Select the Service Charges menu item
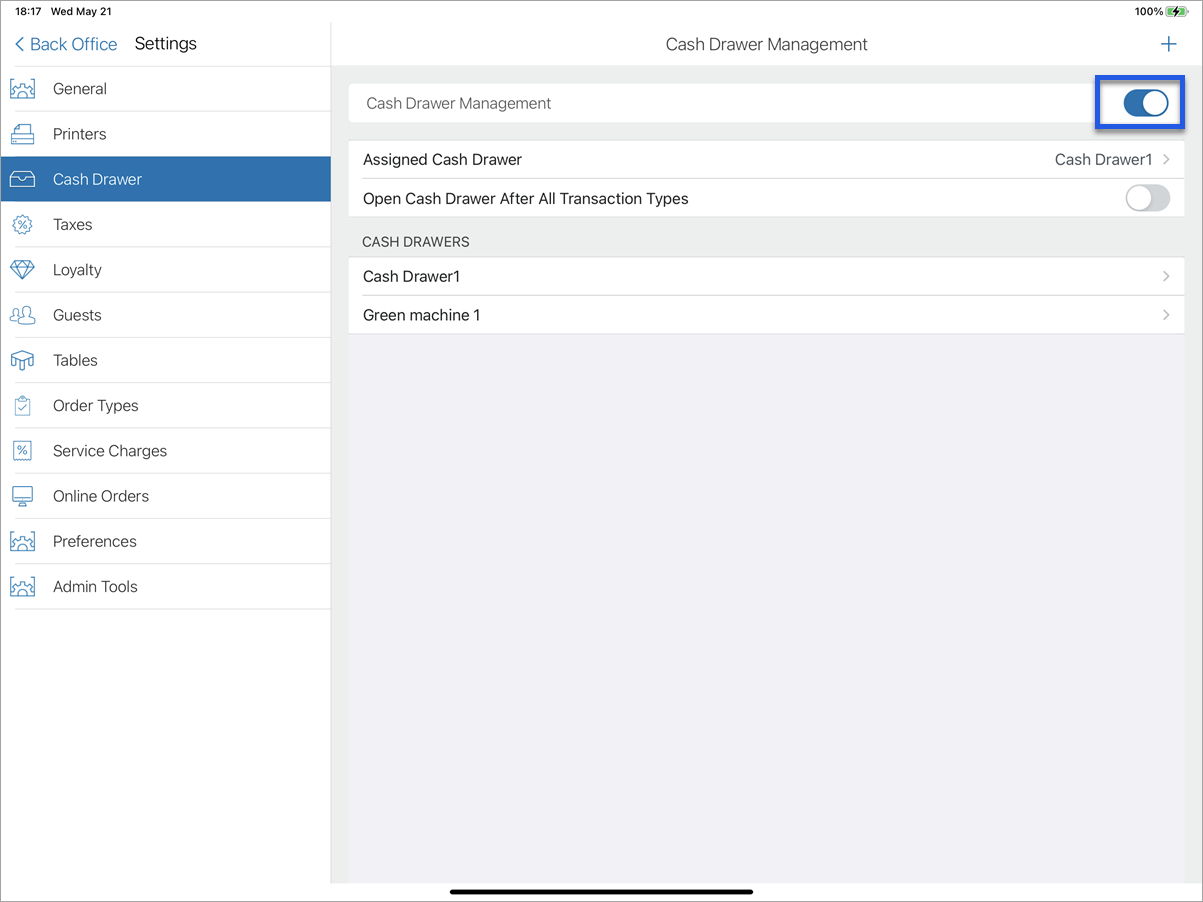The width and height of the screenshot is (1203, 902). (x=109, y=450)
